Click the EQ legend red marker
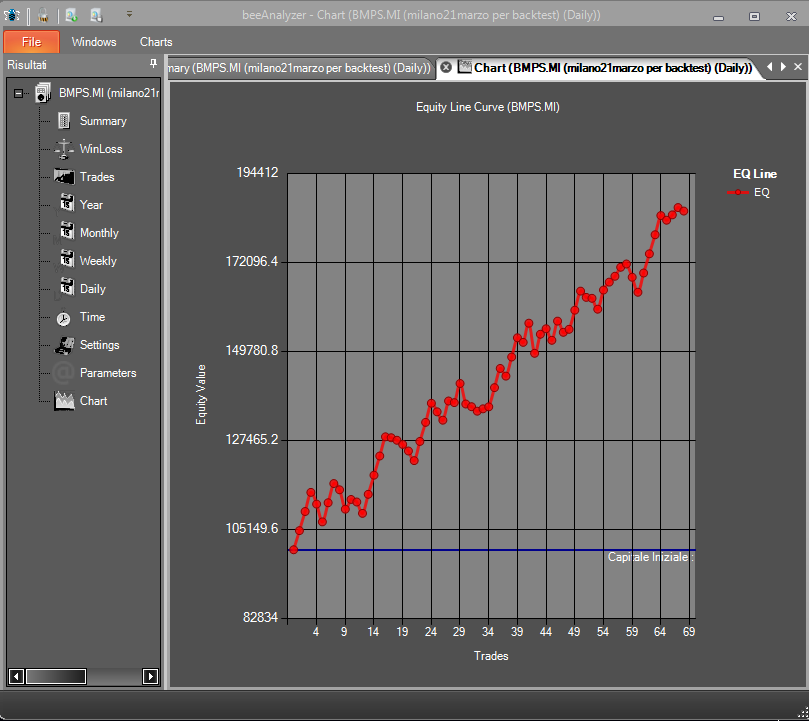 [x=738, y=192]
